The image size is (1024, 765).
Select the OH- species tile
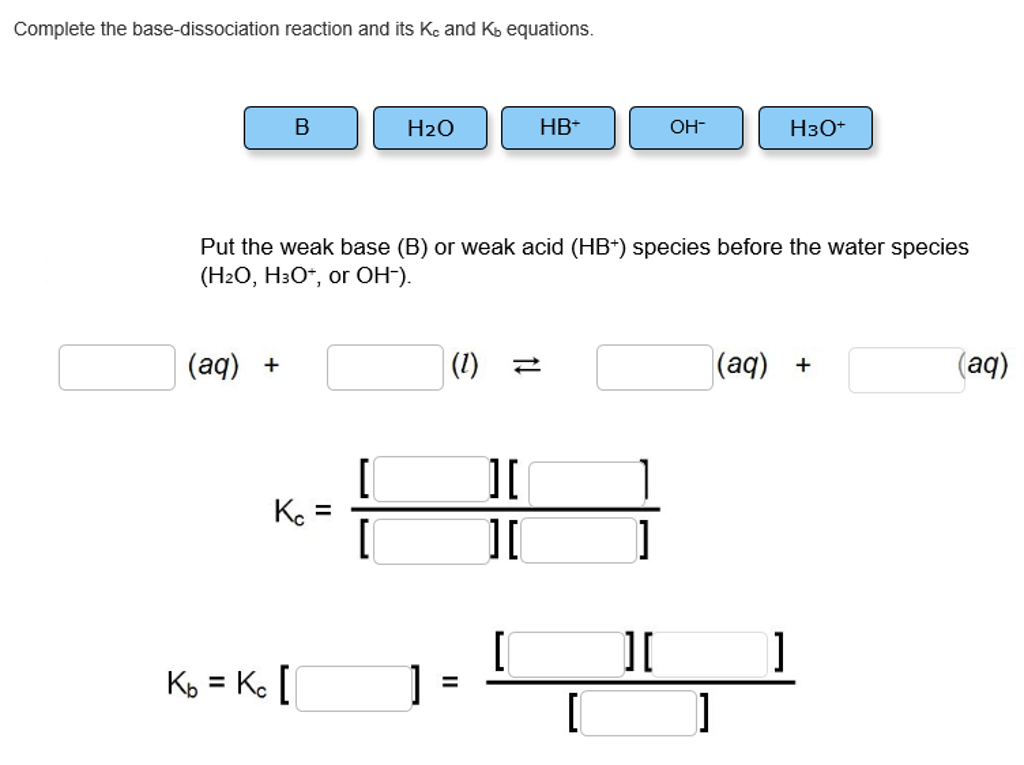pos(686,127)
